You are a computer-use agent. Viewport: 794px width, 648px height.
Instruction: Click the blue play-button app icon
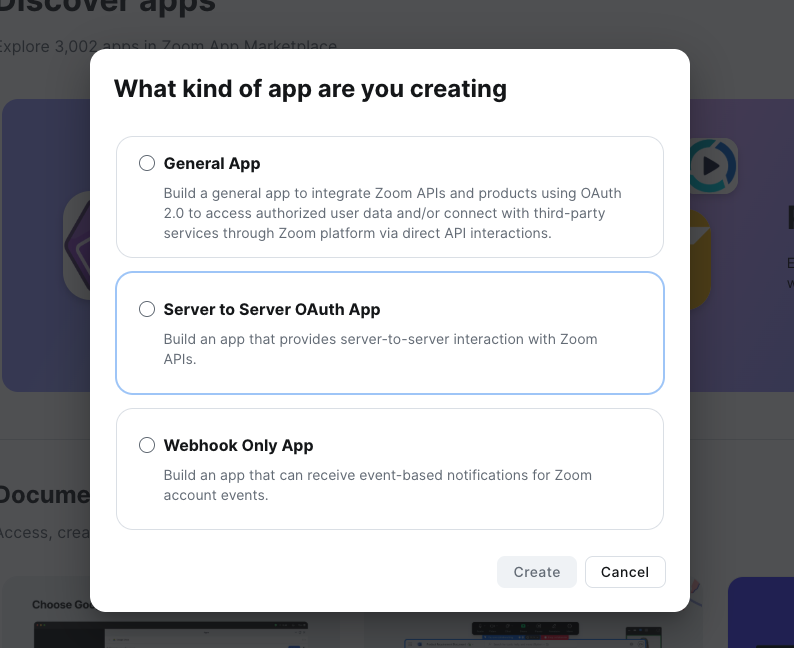pos(714,166)
